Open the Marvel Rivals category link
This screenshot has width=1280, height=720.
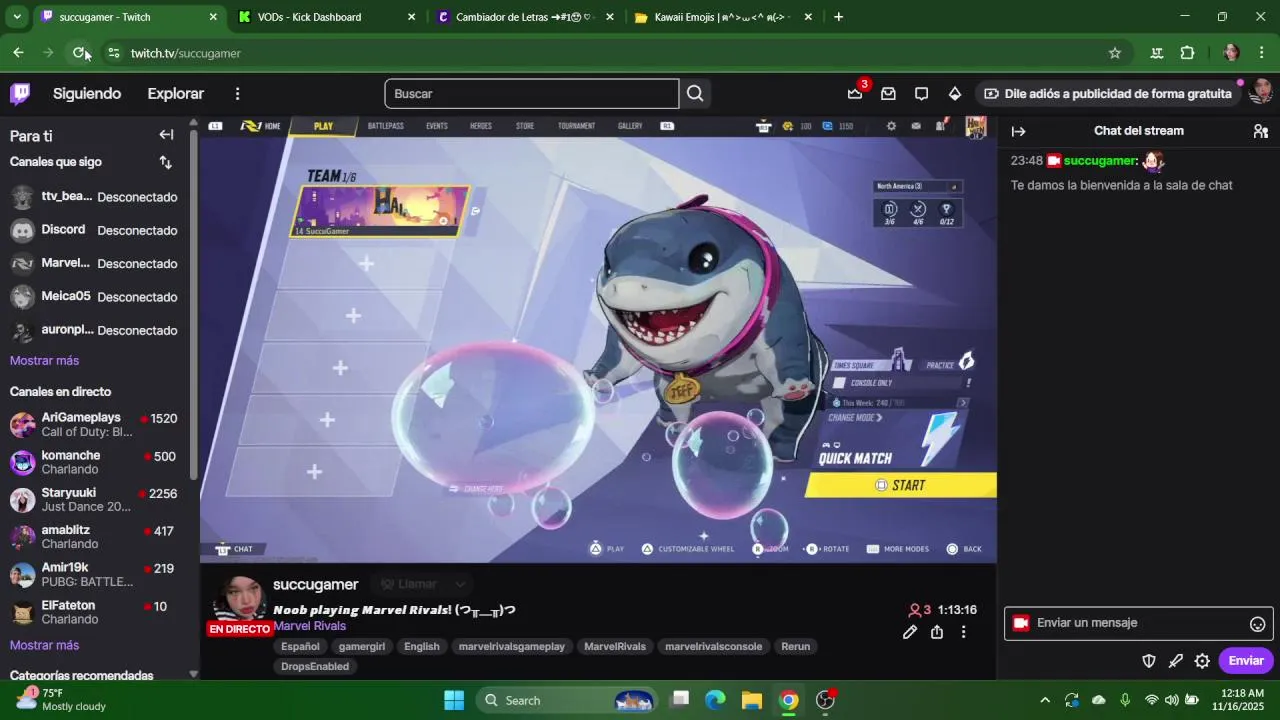click(310, 626)
